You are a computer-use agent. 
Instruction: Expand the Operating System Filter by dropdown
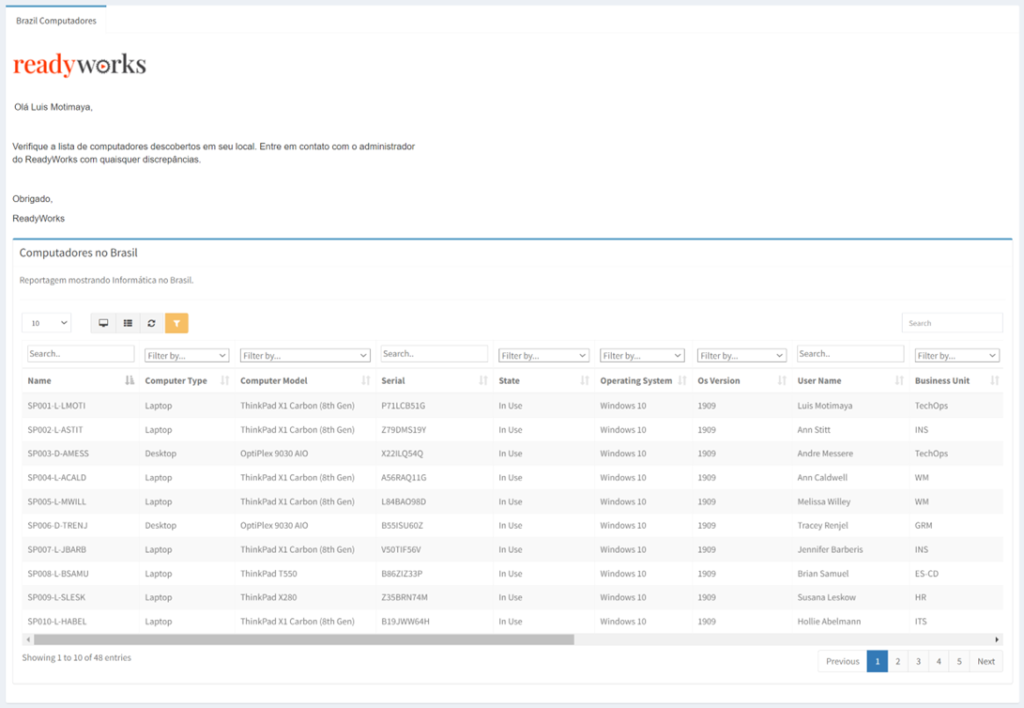pyautogui.click(x=642, y=353)
